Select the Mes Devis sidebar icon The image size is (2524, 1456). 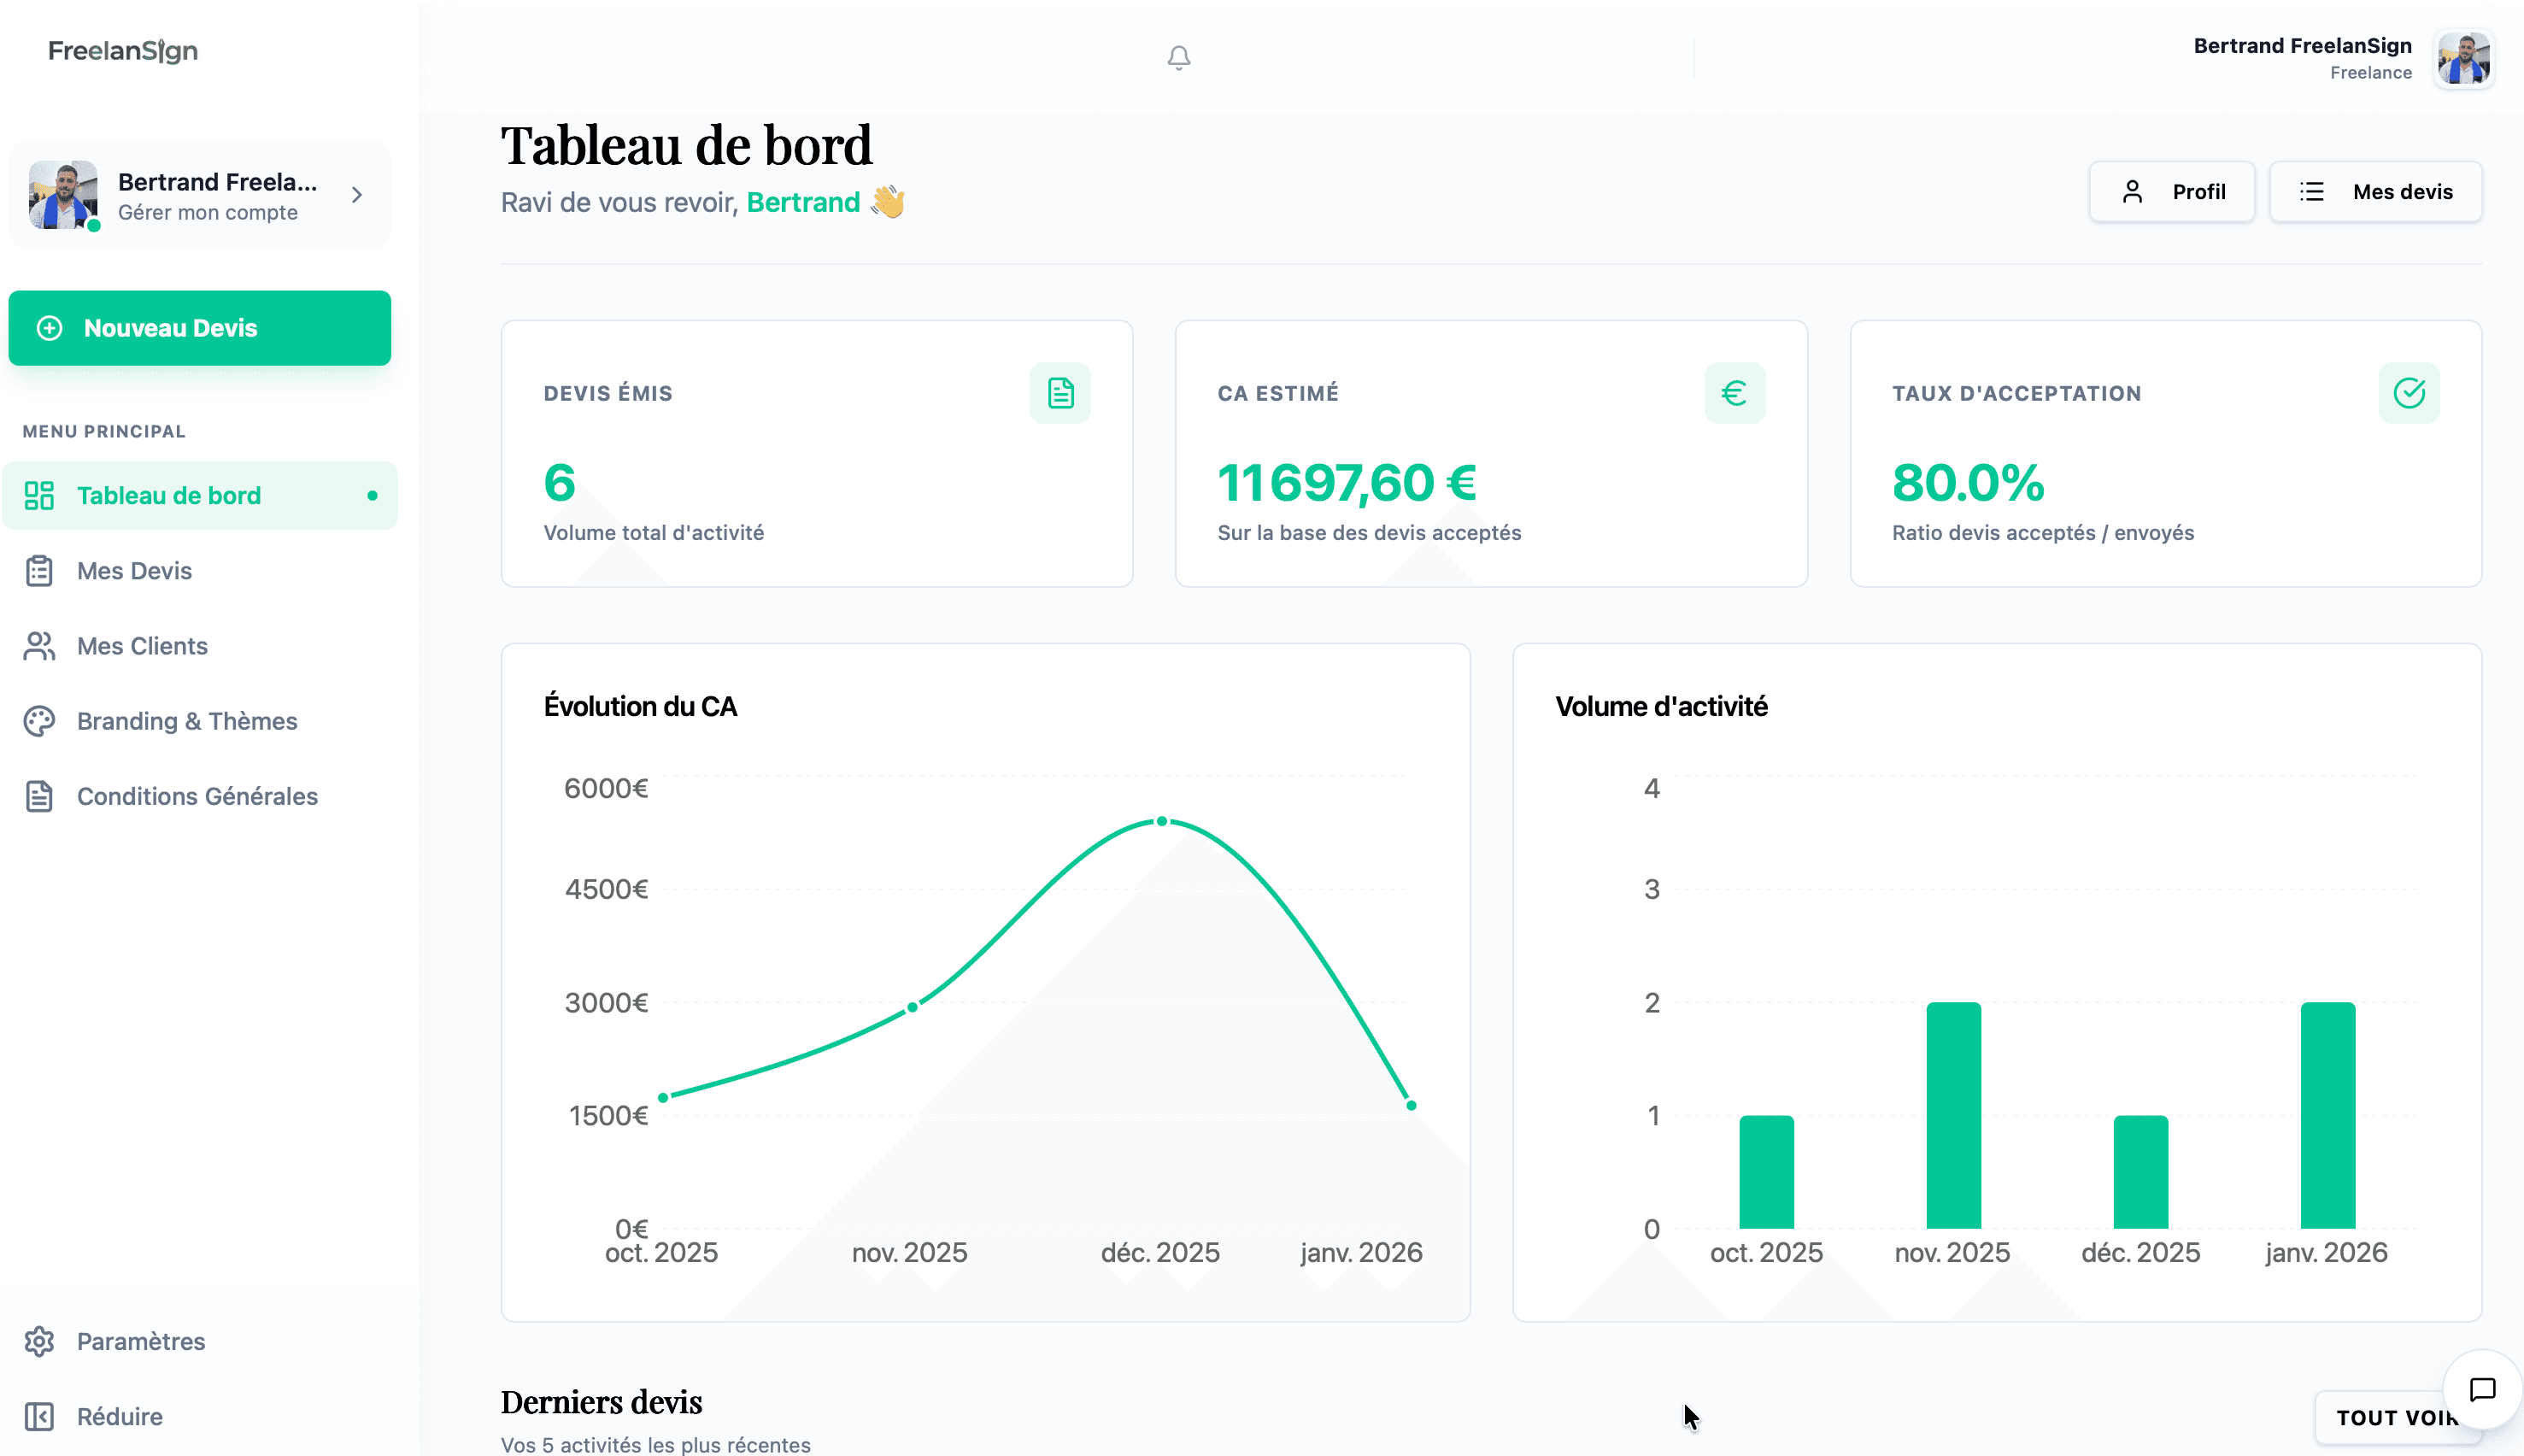[39, 570]
